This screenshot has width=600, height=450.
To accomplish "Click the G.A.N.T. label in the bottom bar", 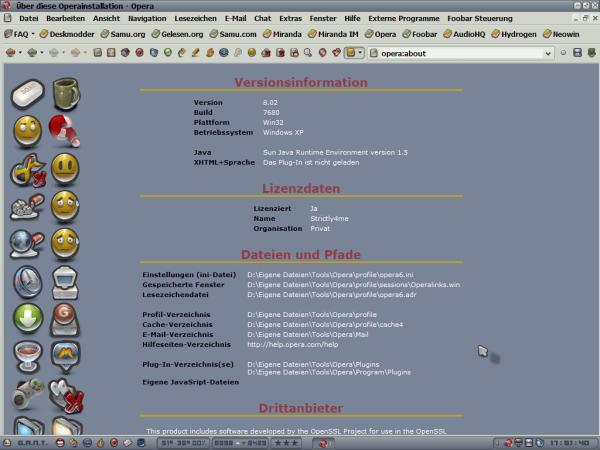I will click(33, 443).
